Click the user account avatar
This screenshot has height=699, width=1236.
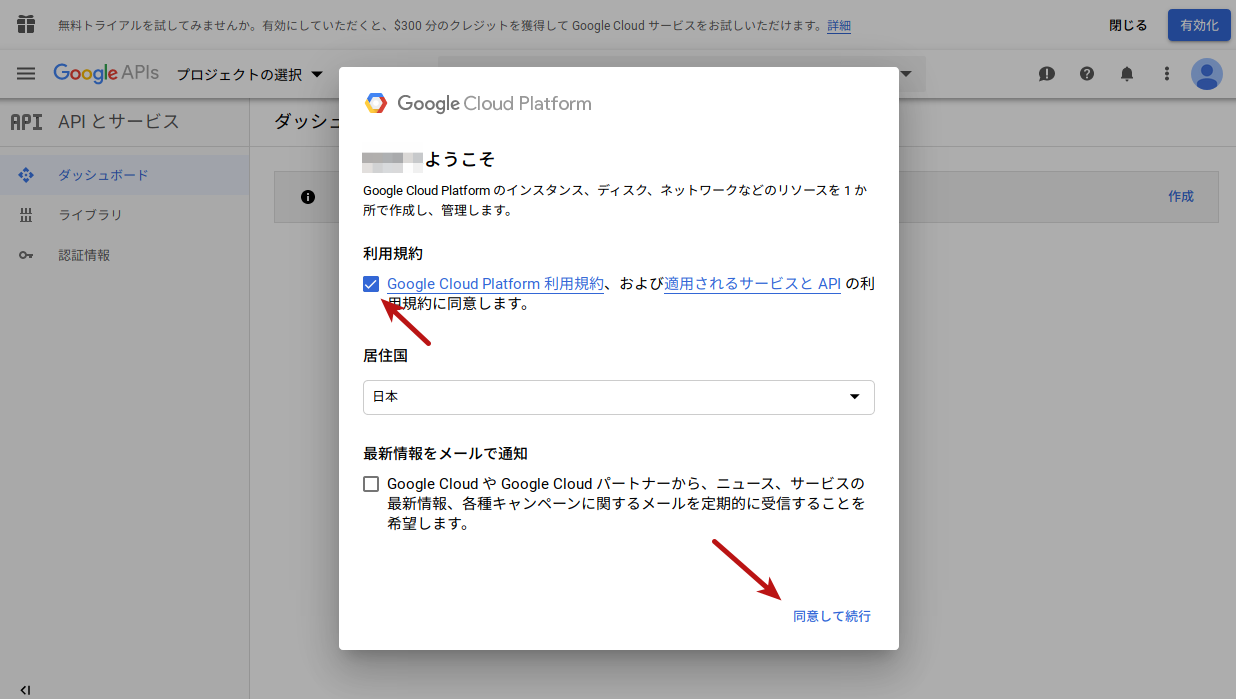[1207, 74]
